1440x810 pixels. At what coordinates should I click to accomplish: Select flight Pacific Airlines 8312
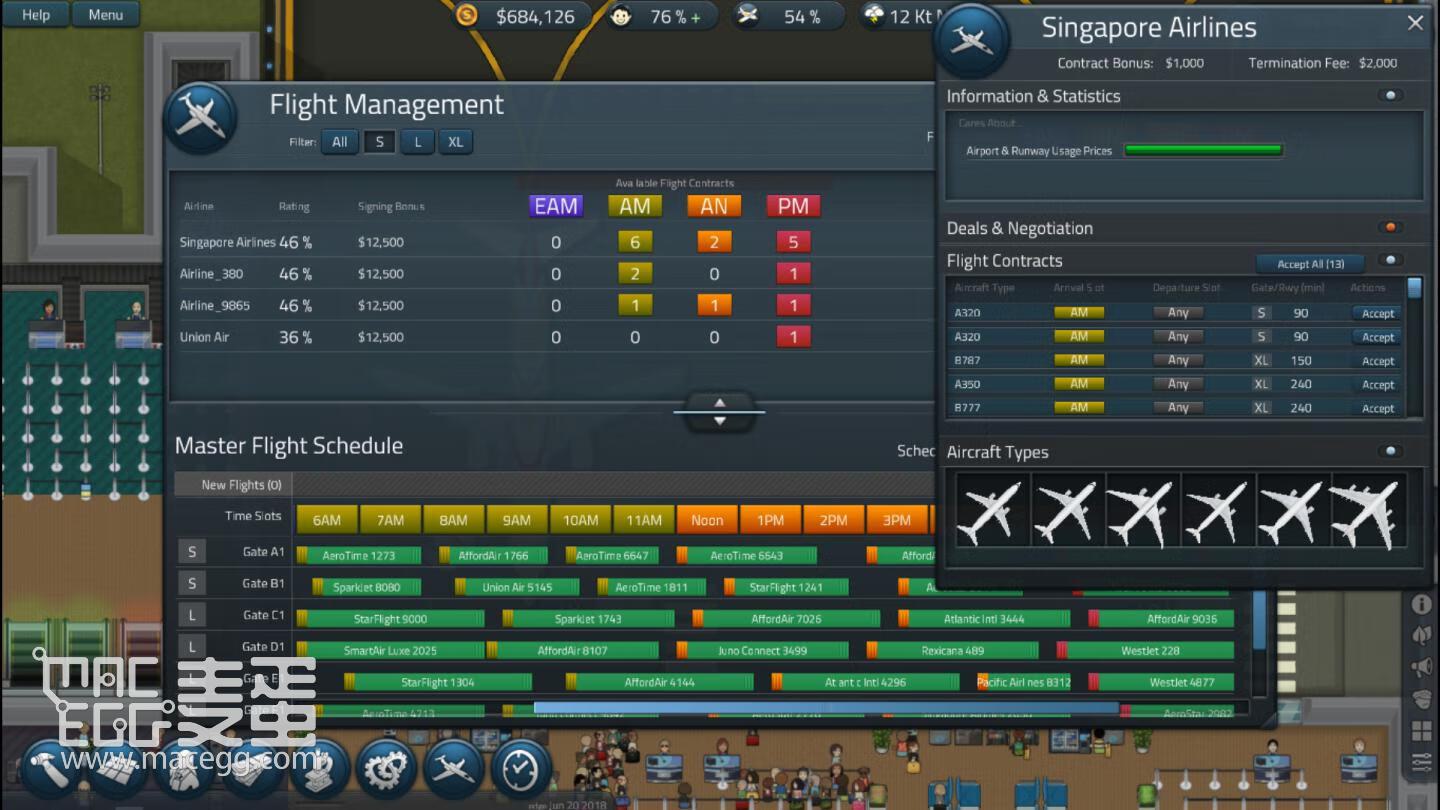1024,683
